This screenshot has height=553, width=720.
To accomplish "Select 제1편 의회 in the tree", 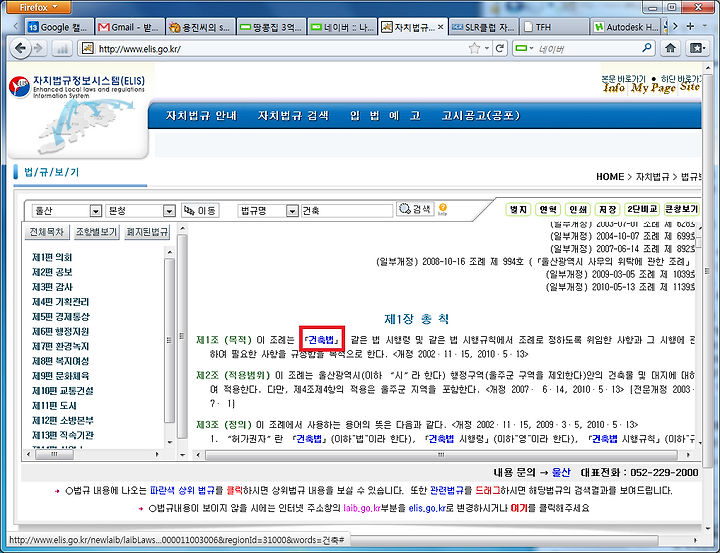I will tap(52, 257).
